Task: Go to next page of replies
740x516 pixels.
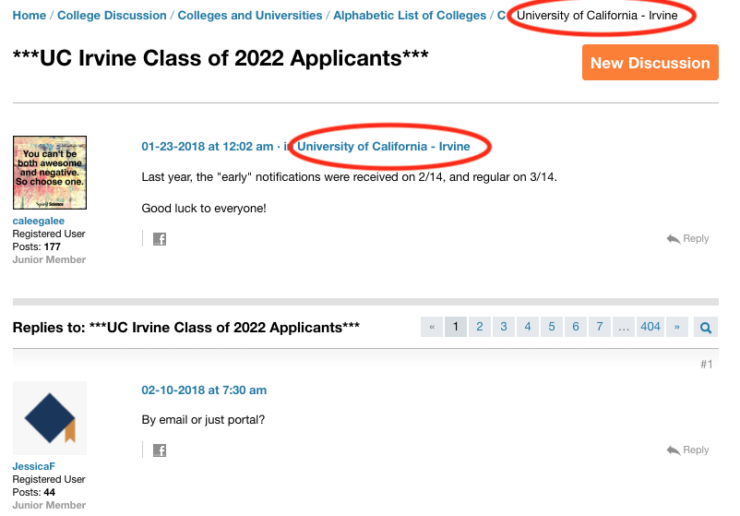Action: click(677, 327)
